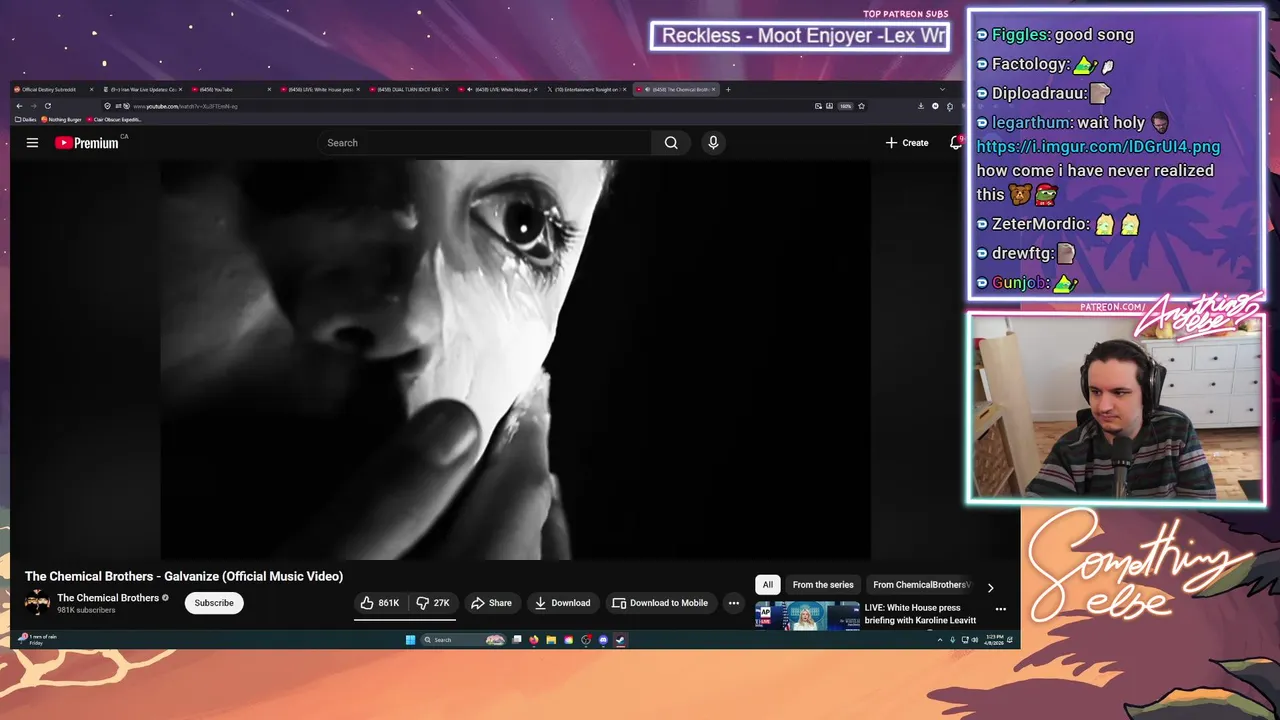The width and height of the screenshot is (1280, 720).
Task: Open File Explorer from the taskbar
Action: coord(551,640)
